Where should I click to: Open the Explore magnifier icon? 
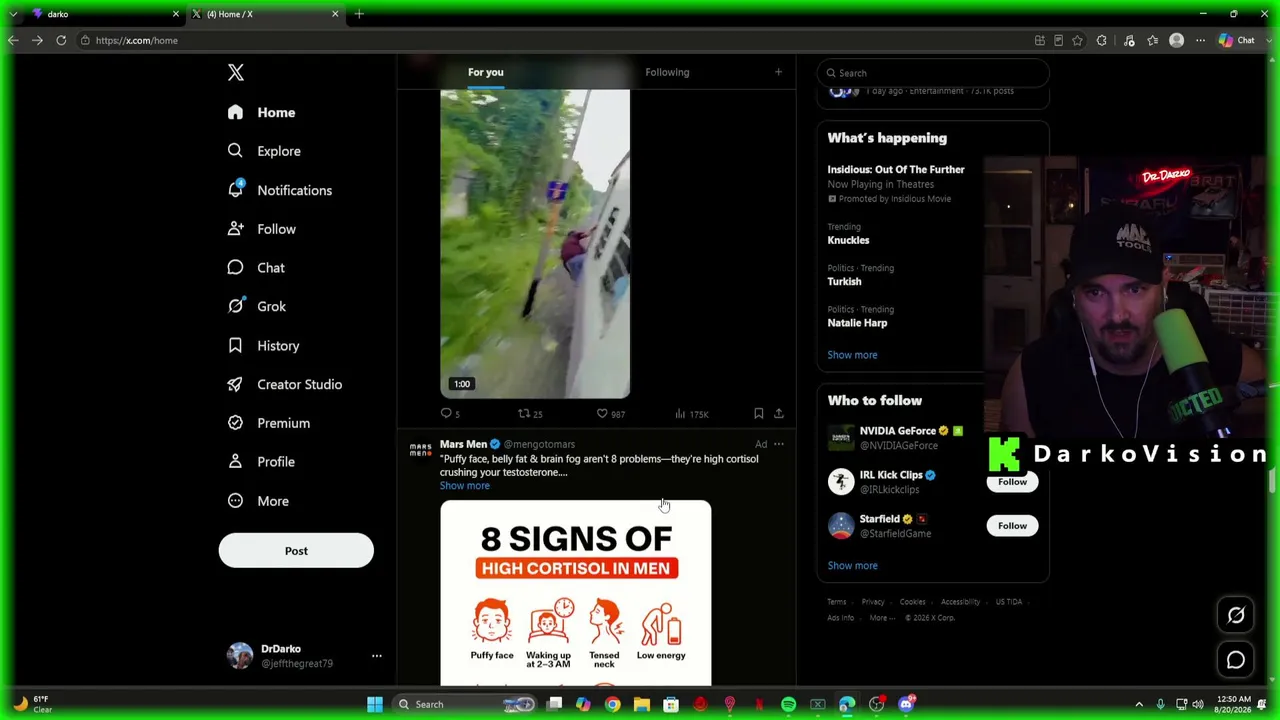[x=235, y=151]
